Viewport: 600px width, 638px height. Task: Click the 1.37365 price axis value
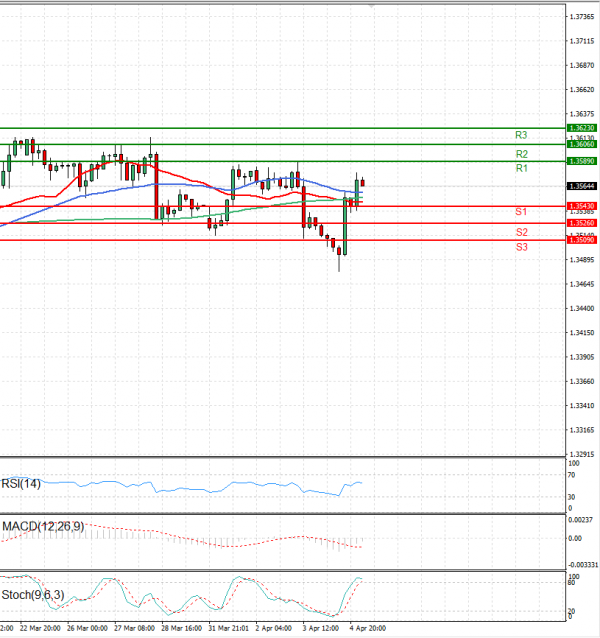tap(582, 17)
